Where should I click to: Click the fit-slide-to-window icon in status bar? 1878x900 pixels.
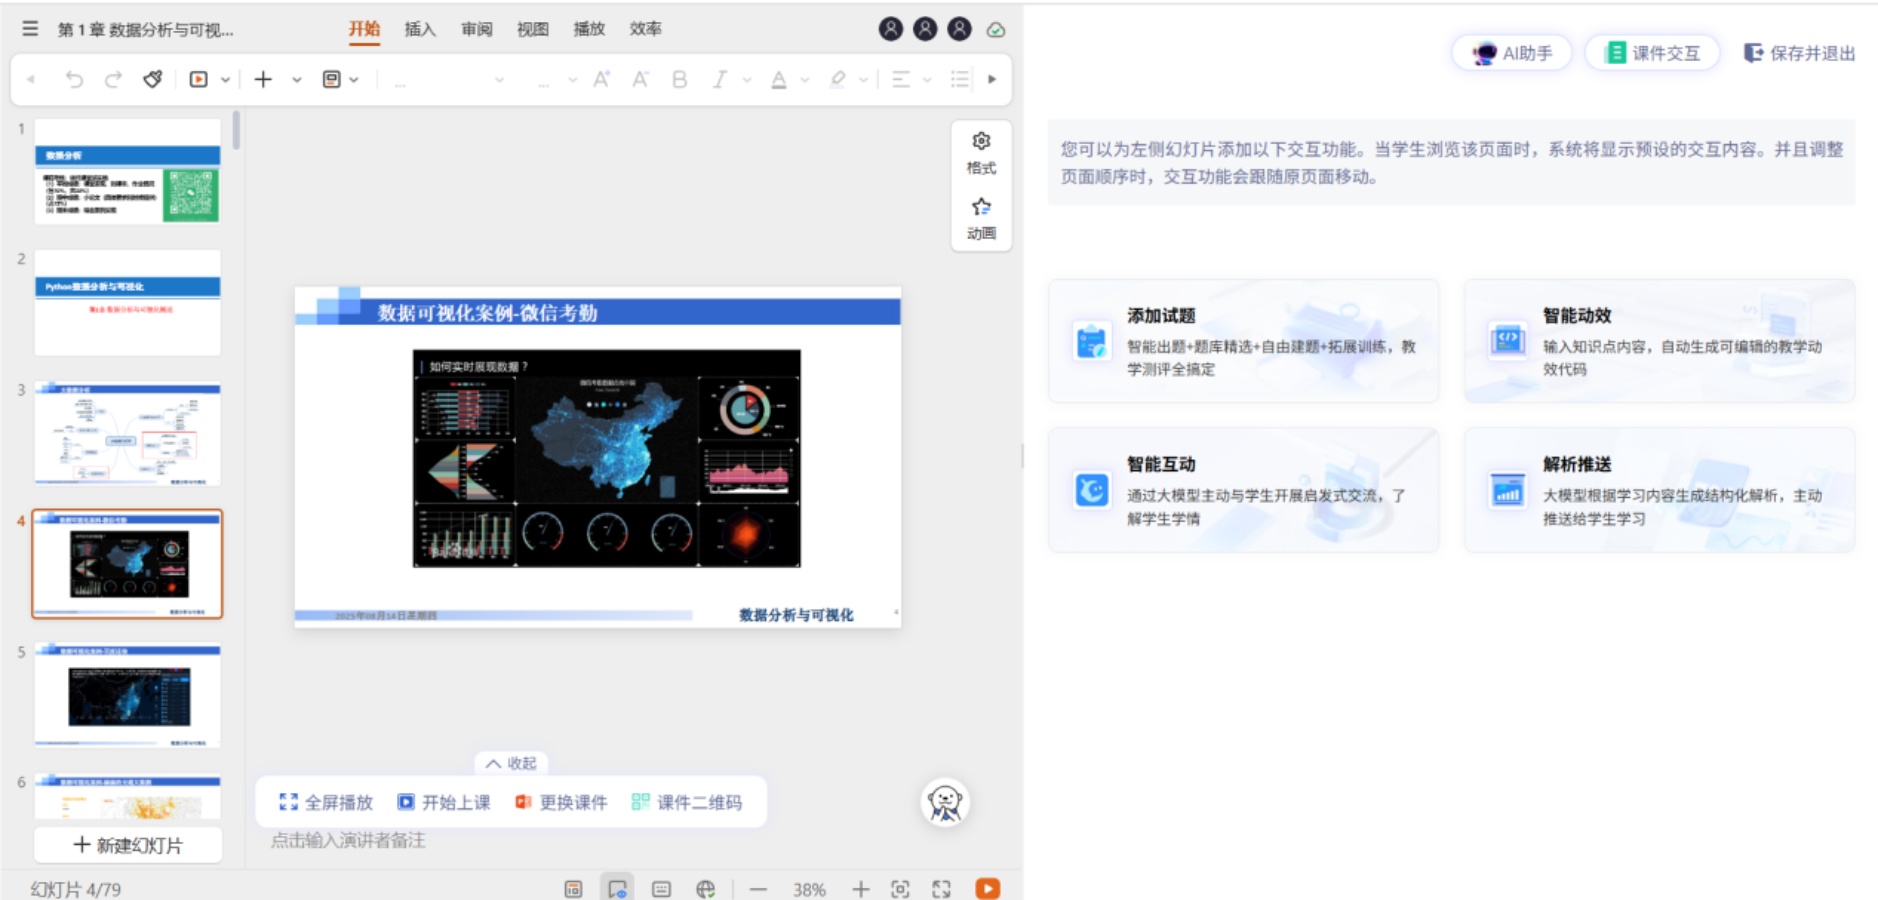pos(900,889)
